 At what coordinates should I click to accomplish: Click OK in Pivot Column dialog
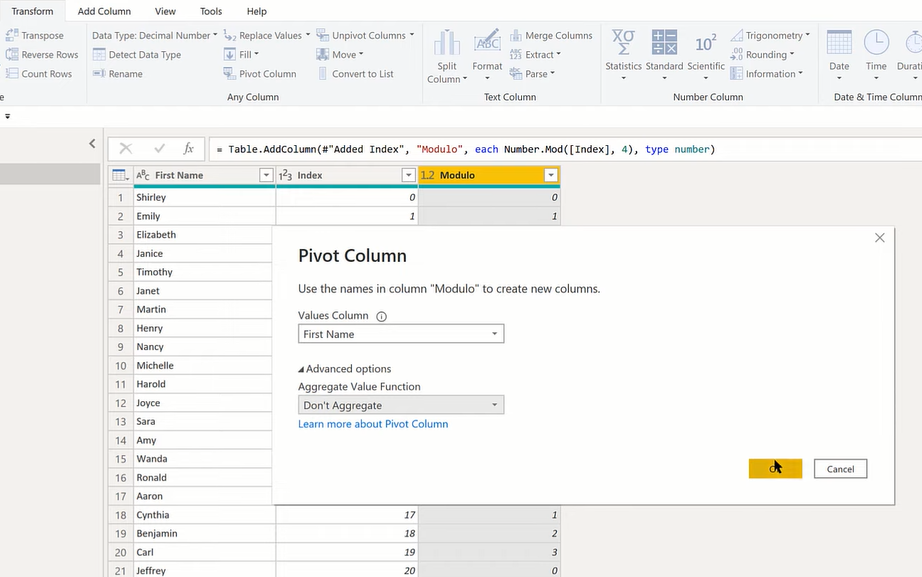(775, 469)
